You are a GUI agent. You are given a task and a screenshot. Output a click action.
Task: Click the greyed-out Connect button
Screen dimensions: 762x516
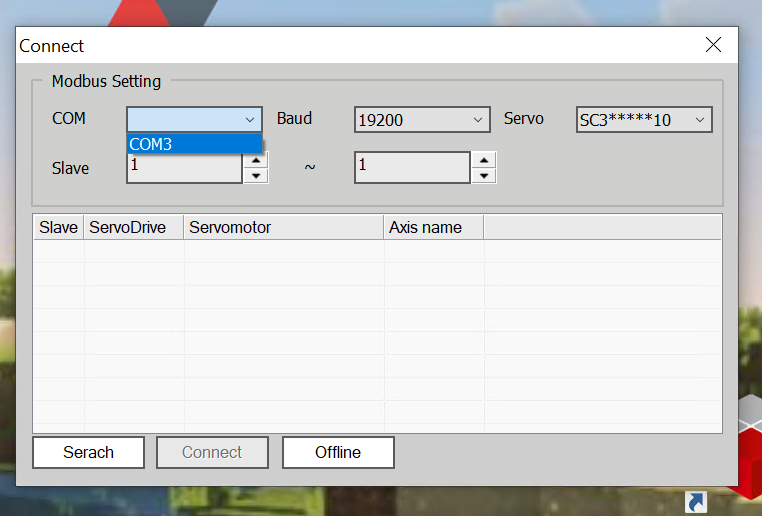tap(212, 452)
